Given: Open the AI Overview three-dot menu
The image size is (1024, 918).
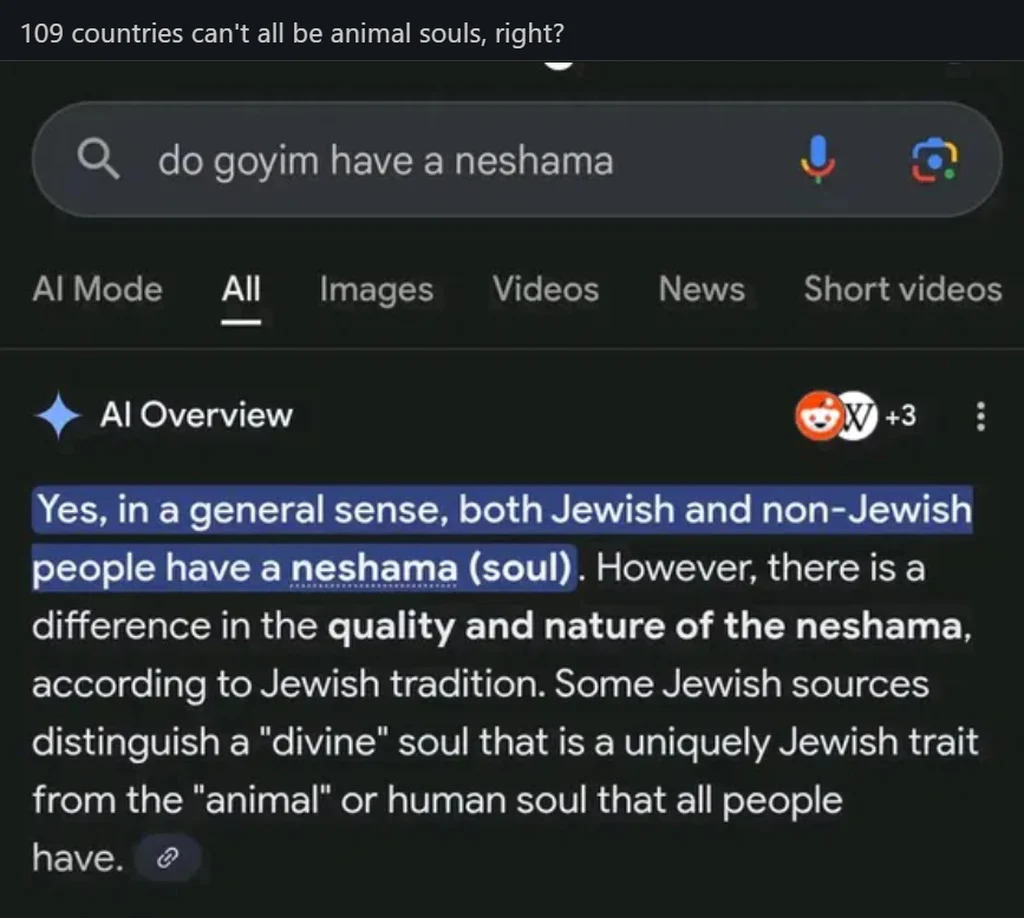Looking at the screenshot, I should pyautogui.click(x=981, y=416).
